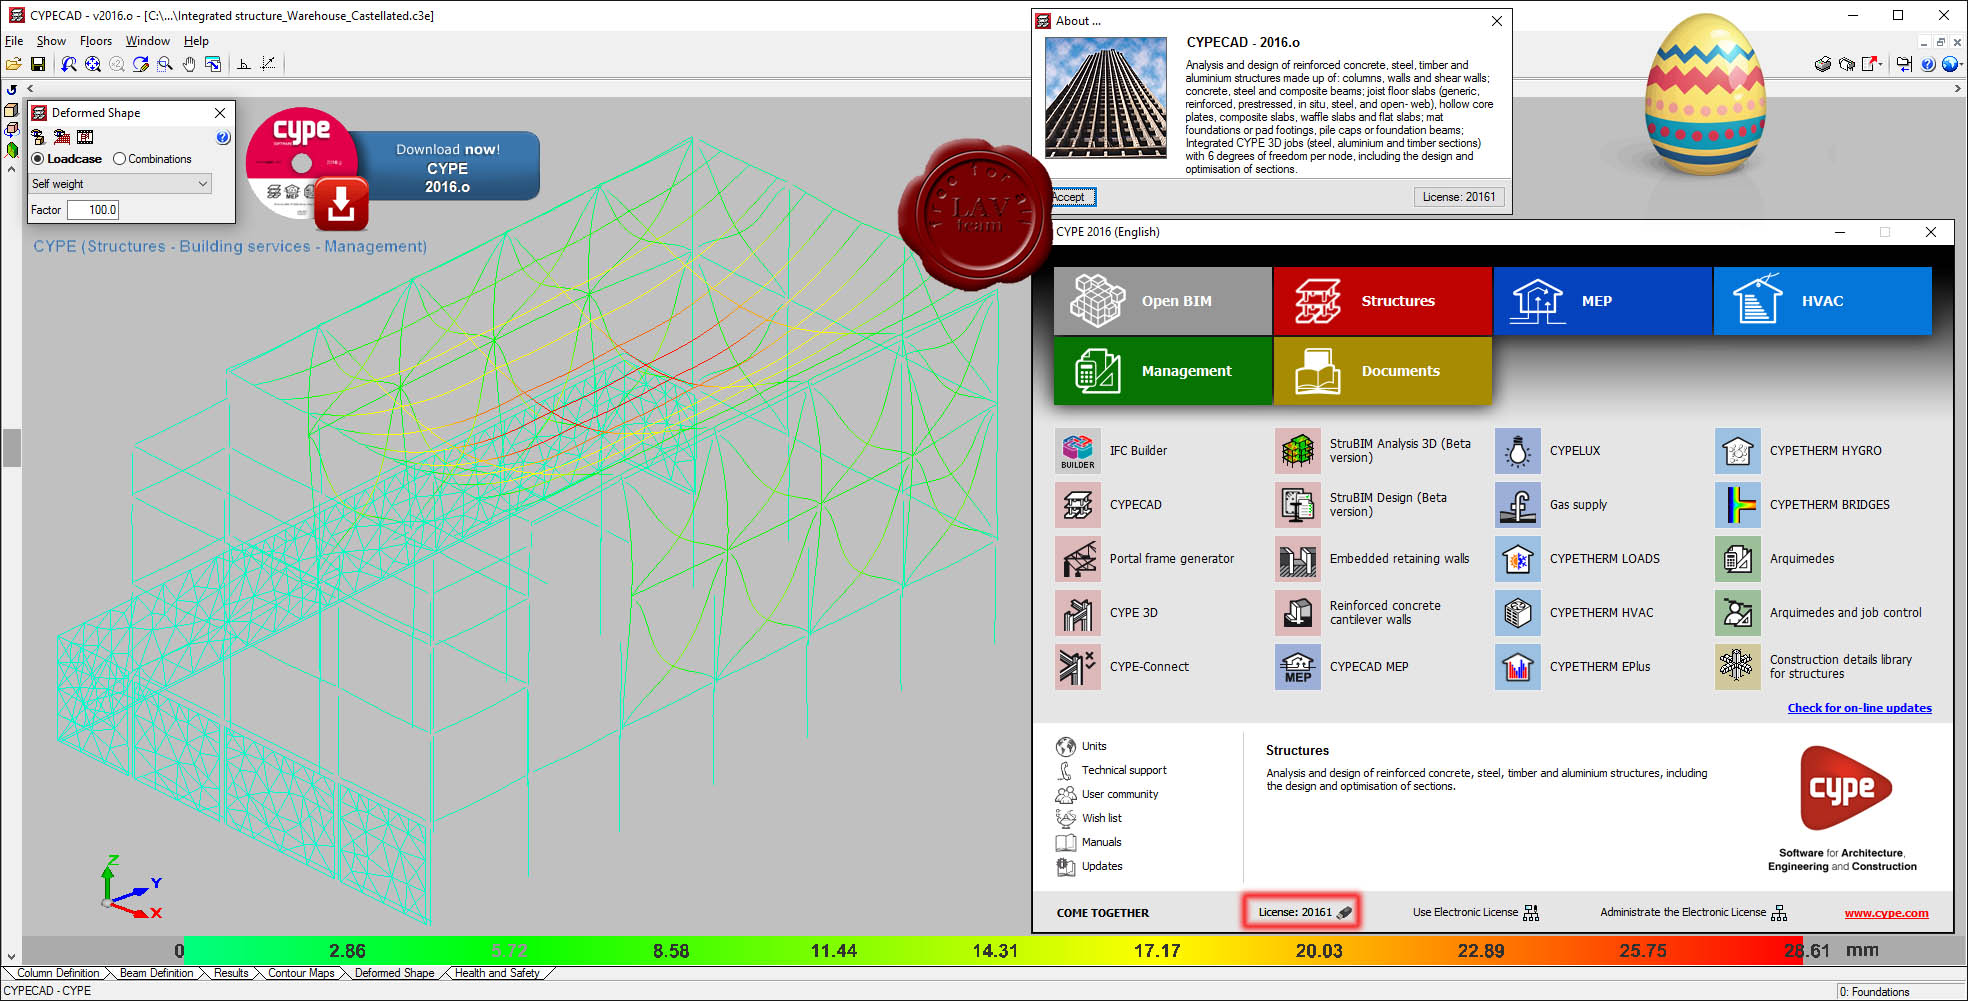Viewport: 1968px width, 1001px height.
Task: Click Accept in the About dialog
Action: coord(1071,197)
